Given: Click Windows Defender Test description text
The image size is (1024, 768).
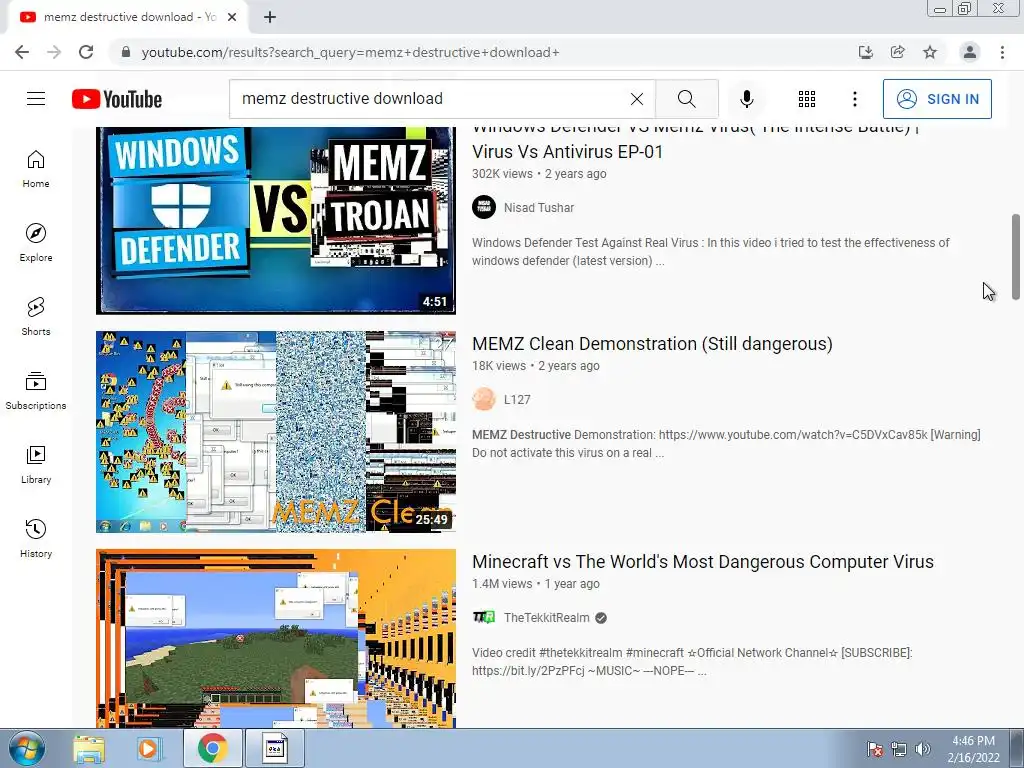Looking at the screenshot, I should coord(711,251).
